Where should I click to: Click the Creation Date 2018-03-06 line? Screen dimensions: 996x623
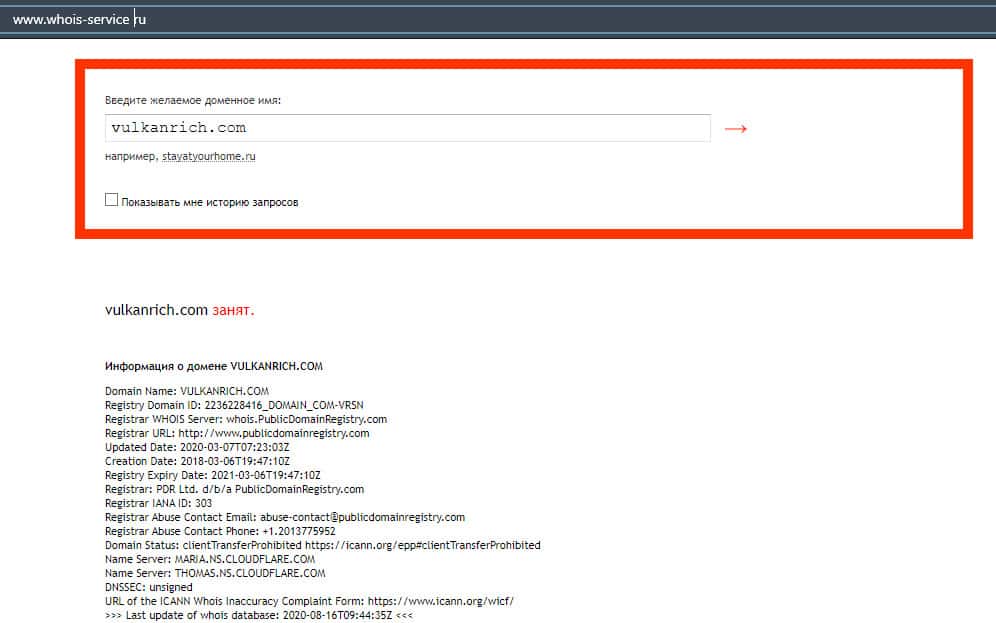tap(197, 461)
